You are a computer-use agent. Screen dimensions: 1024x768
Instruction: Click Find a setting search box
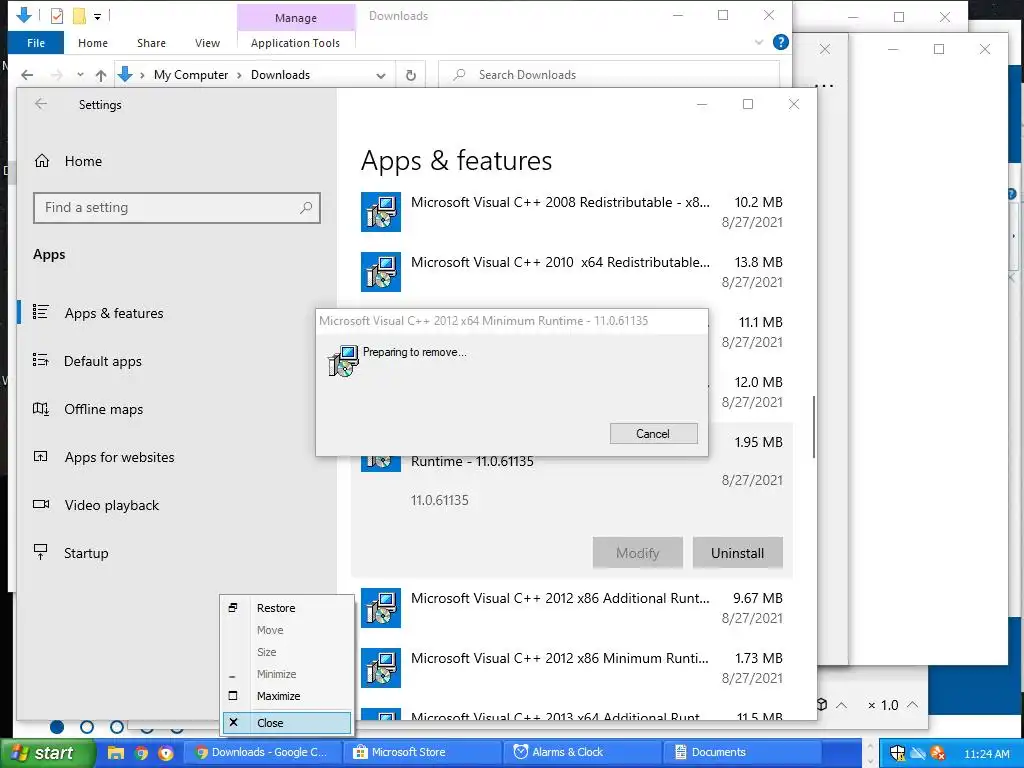pos(176,208)
